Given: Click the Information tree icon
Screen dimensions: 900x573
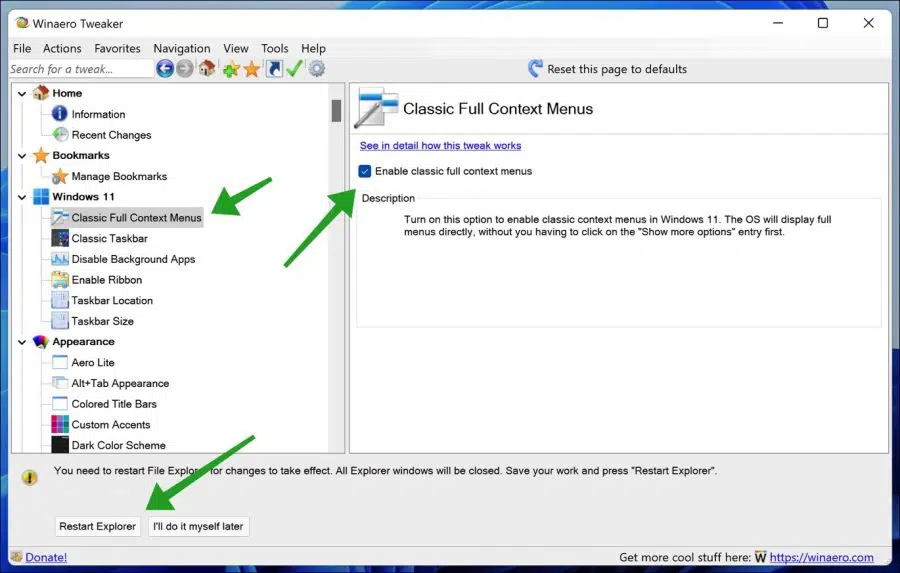Looking at the screenshot, I should click(60, 114).
